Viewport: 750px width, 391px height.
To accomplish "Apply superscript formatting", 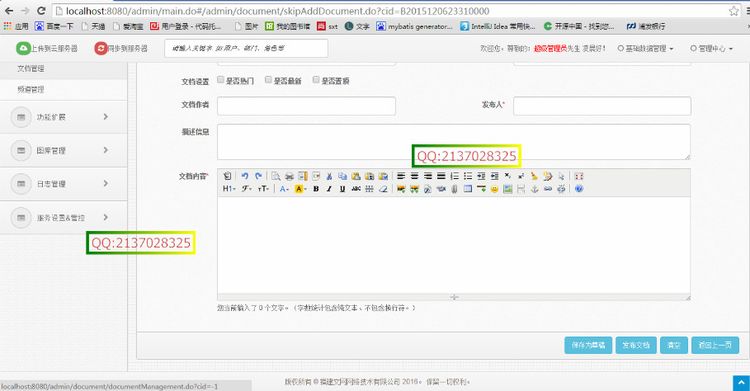I will tap(521, 176).
